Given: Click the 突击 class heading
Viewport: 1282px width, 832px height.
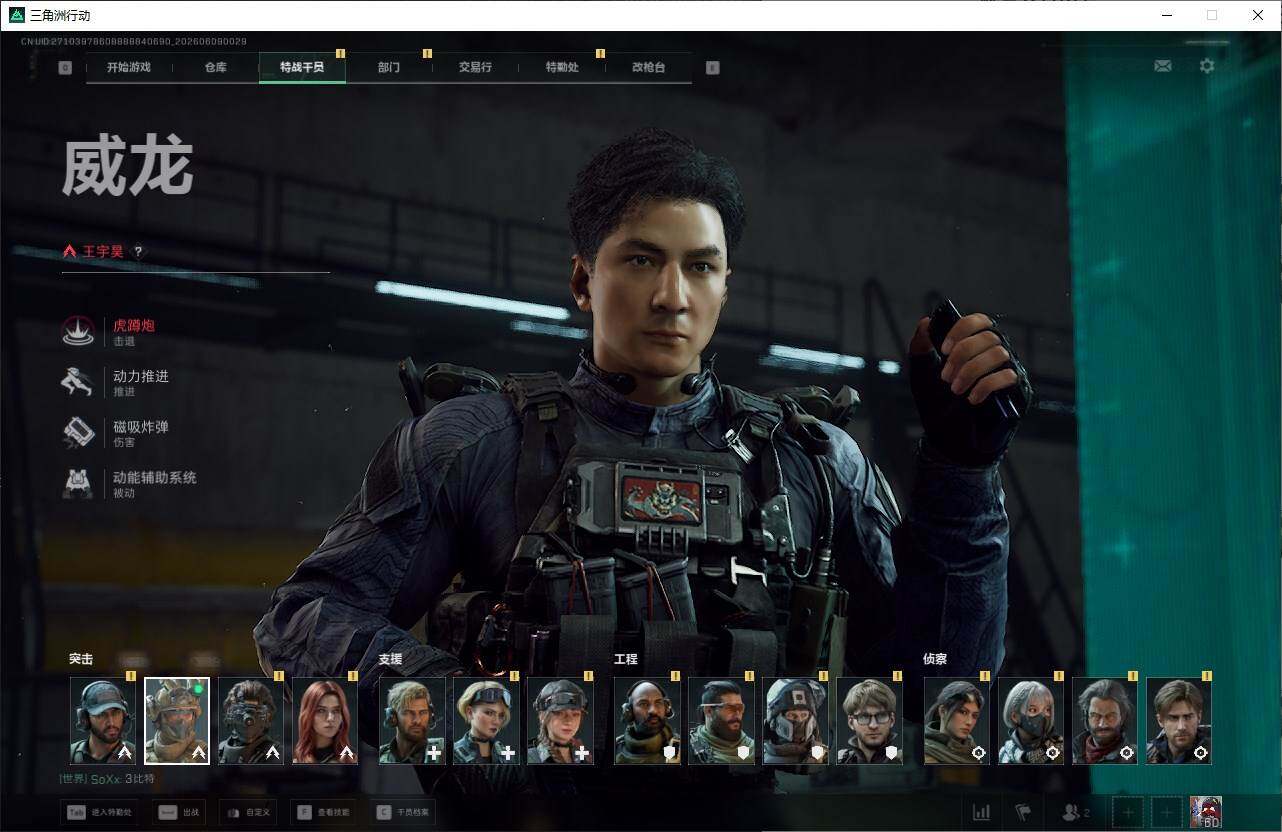Looking at the screenshot, I should pos(81,660).
